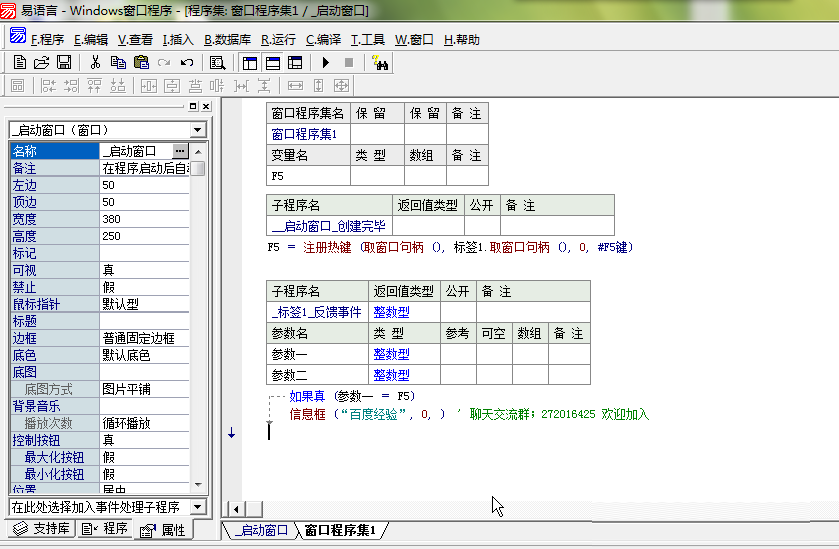The height and width of the screenshot is (549, 839).
Task: Click the Open file toolbar icon
Action: pos(42,63)
